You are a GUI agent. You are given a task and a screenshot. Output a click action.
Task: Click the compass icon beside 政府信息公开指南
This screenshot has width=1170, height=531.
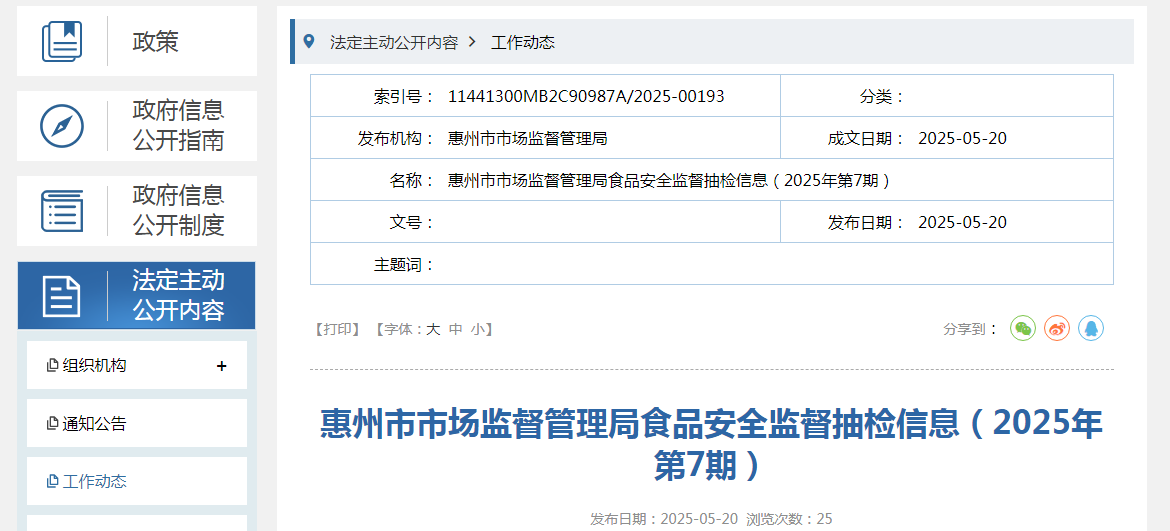[x=62, y=126]
